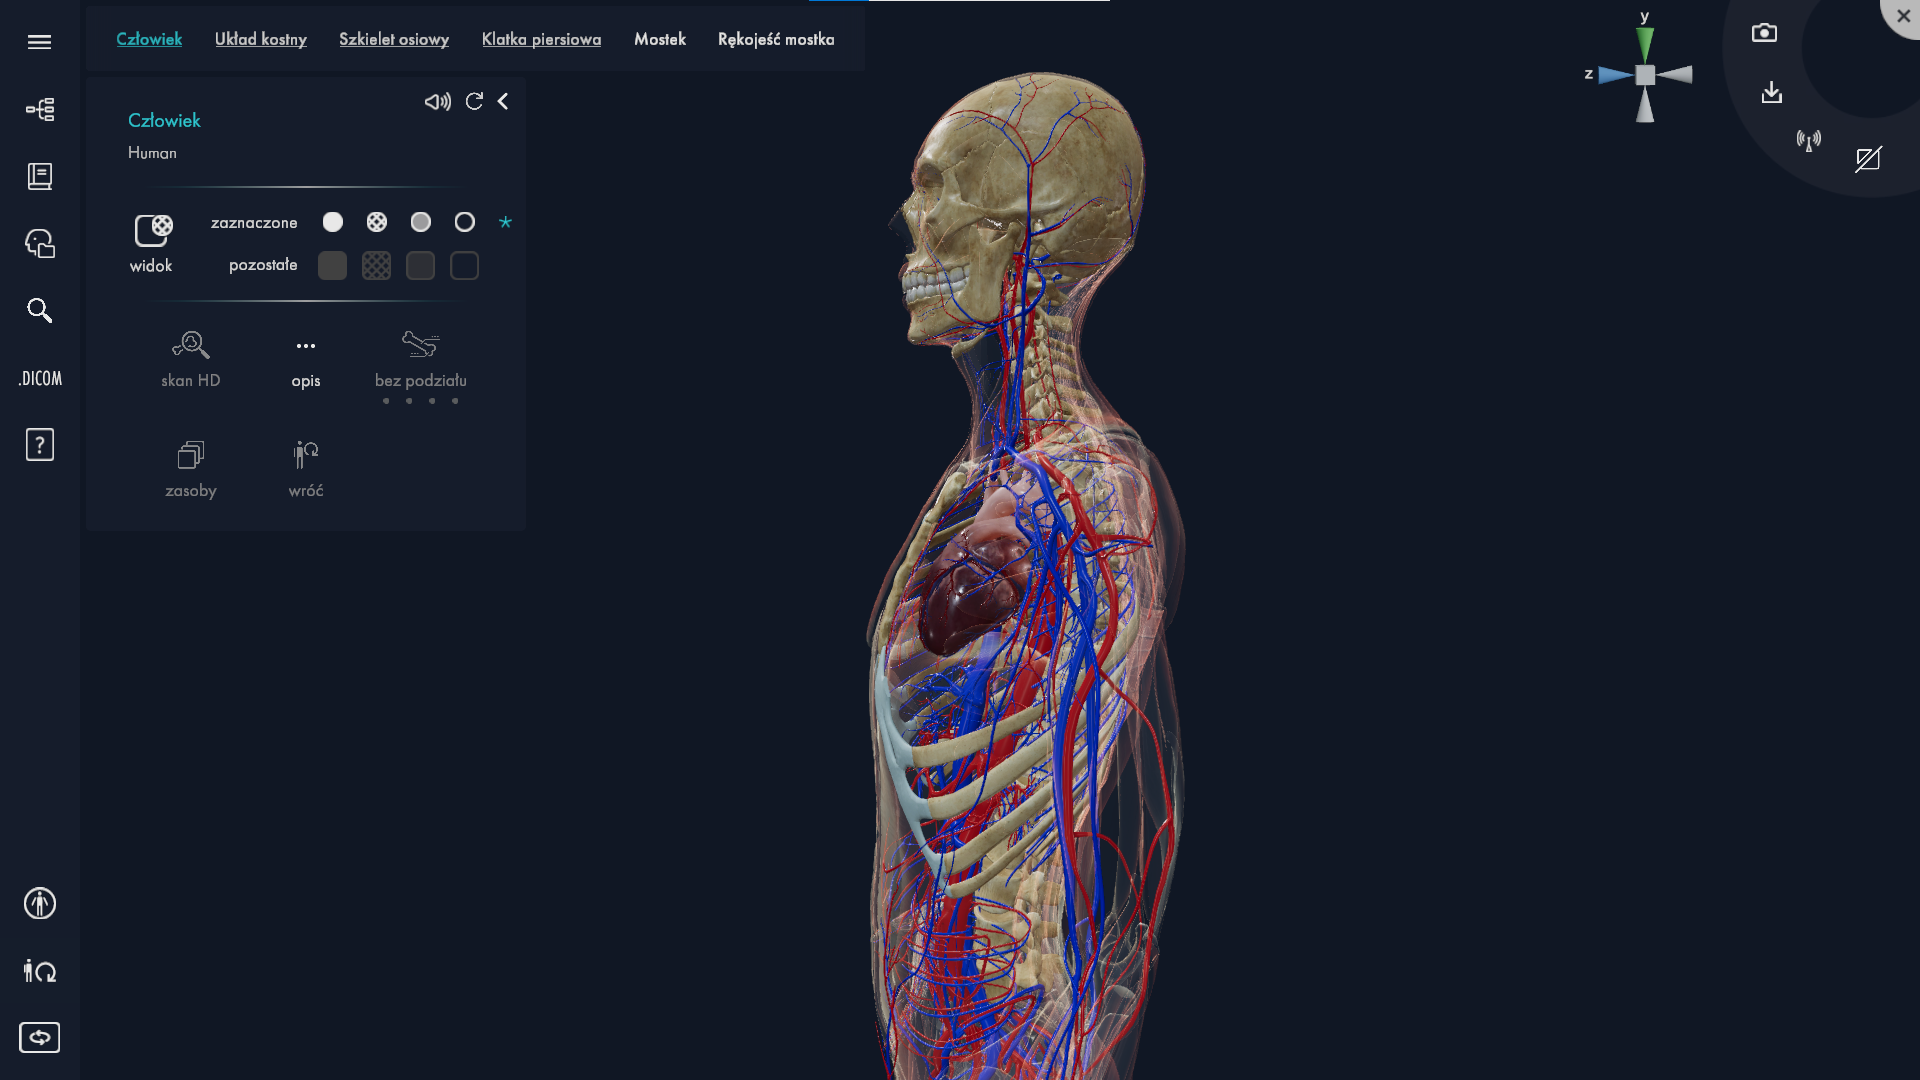Open the help question mark icon
The image size is (1920, 1080).
39,444
